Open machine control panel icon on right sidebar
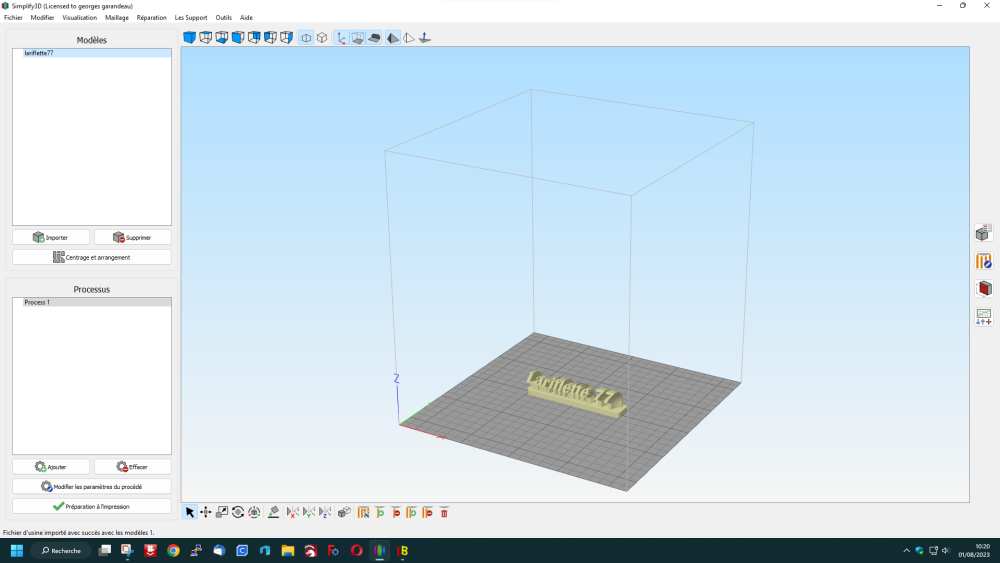Viewport: 1000px width, 563px height. (x=984, y=317)
